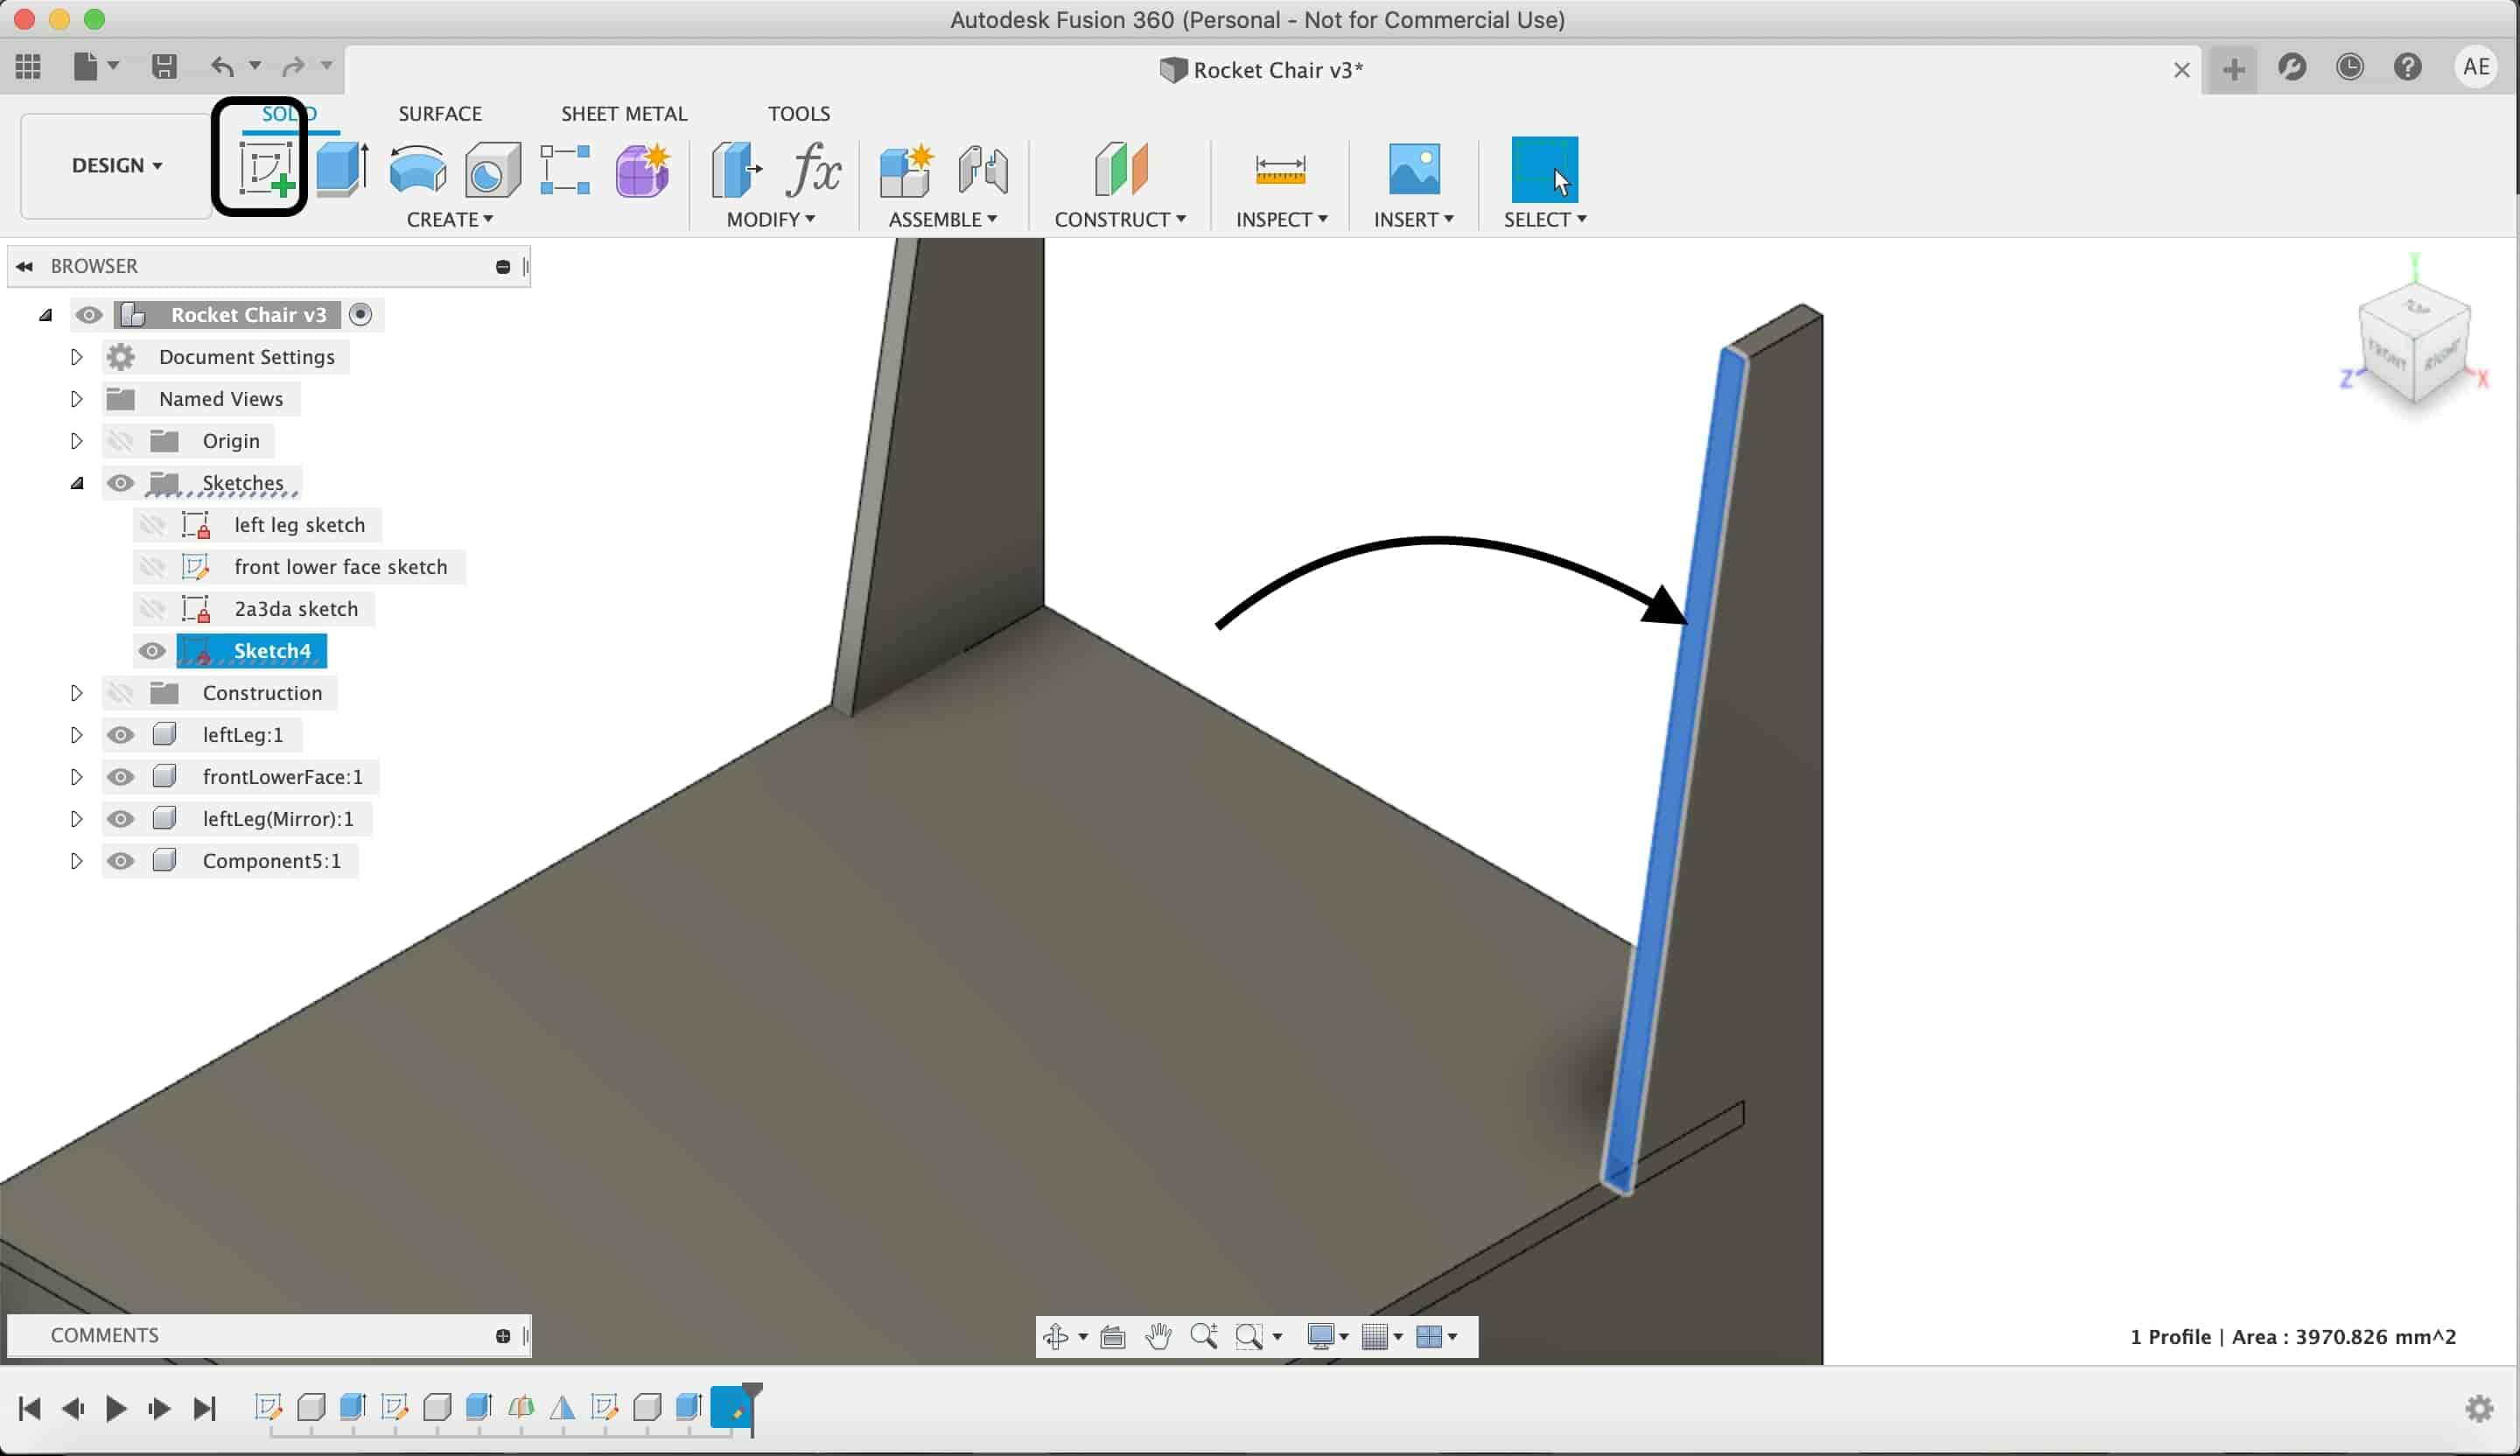Screen dimensions: 2520x1456
Task: Open the ASSEMBLE dropdown menu
Action: point(943,219)
